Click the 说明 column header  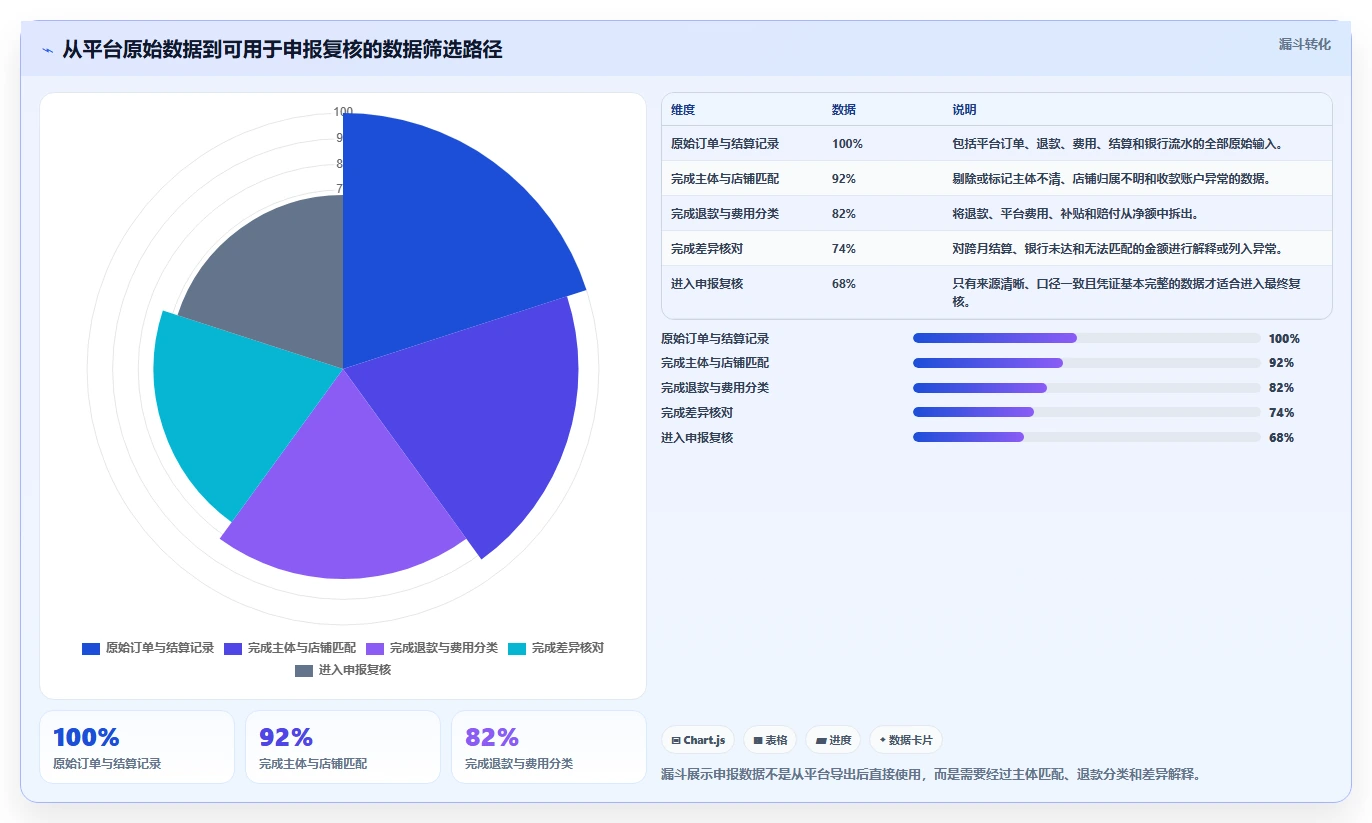(x=964, y=110)
